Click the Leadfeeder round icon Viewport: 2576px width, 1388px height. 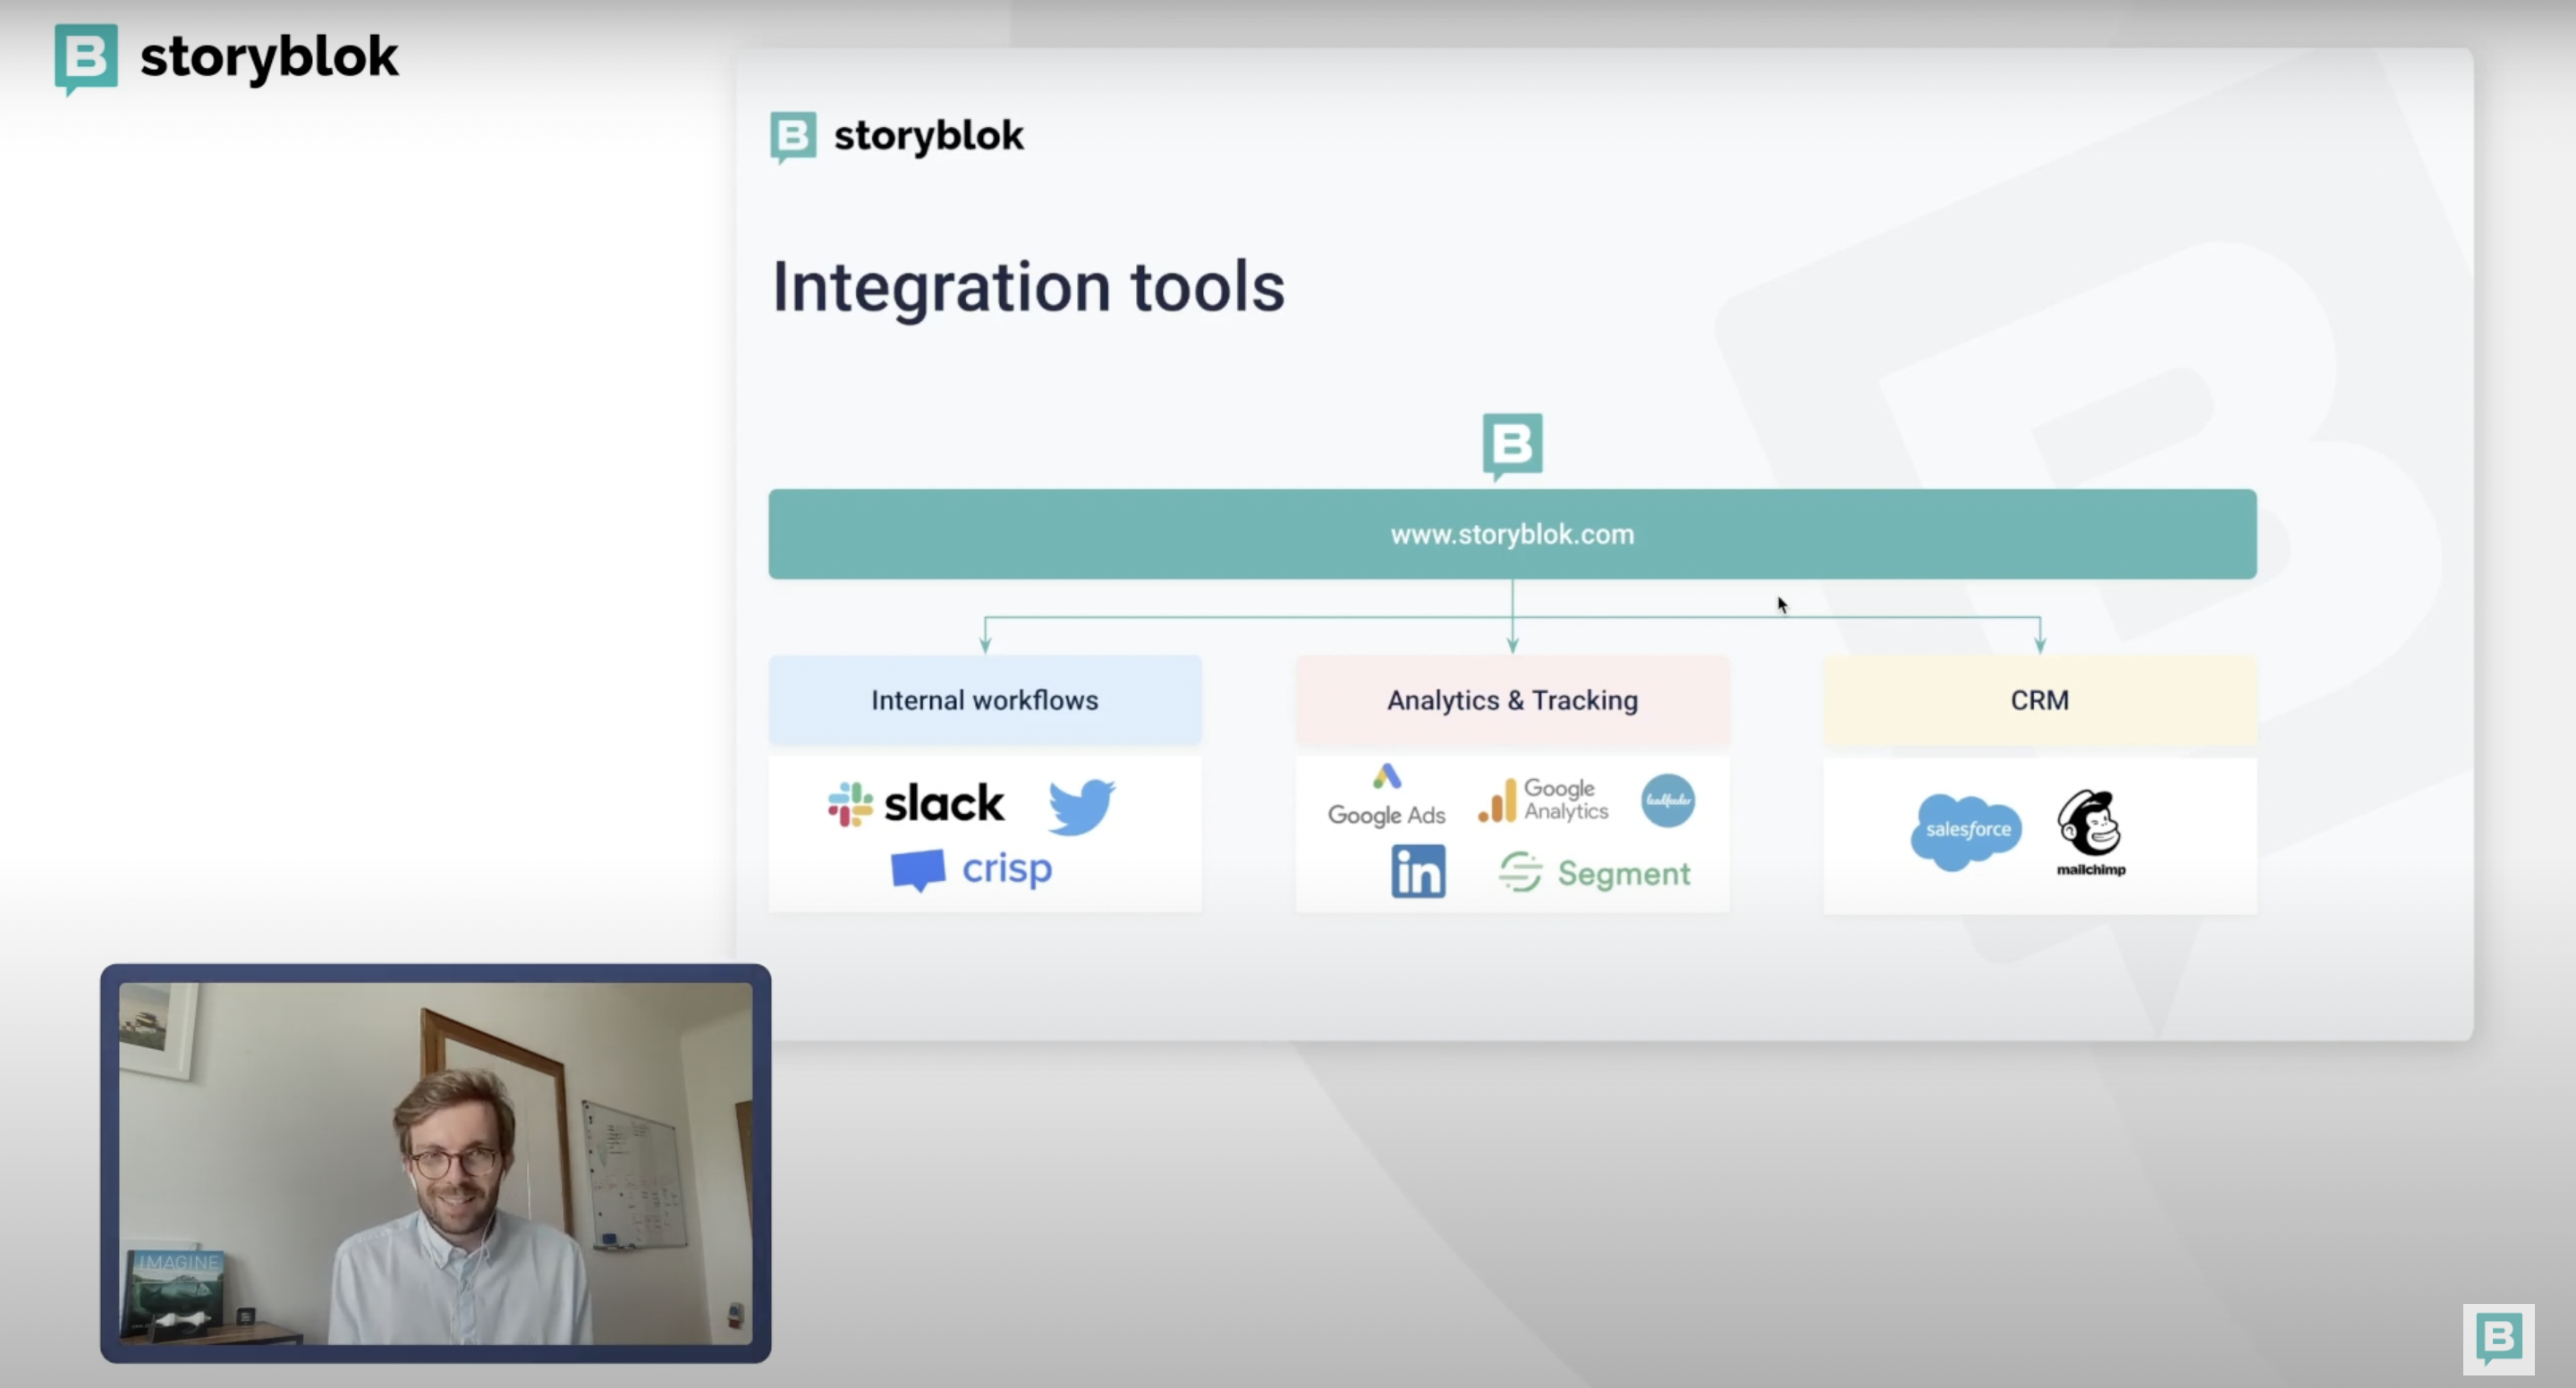[1667, 800]
